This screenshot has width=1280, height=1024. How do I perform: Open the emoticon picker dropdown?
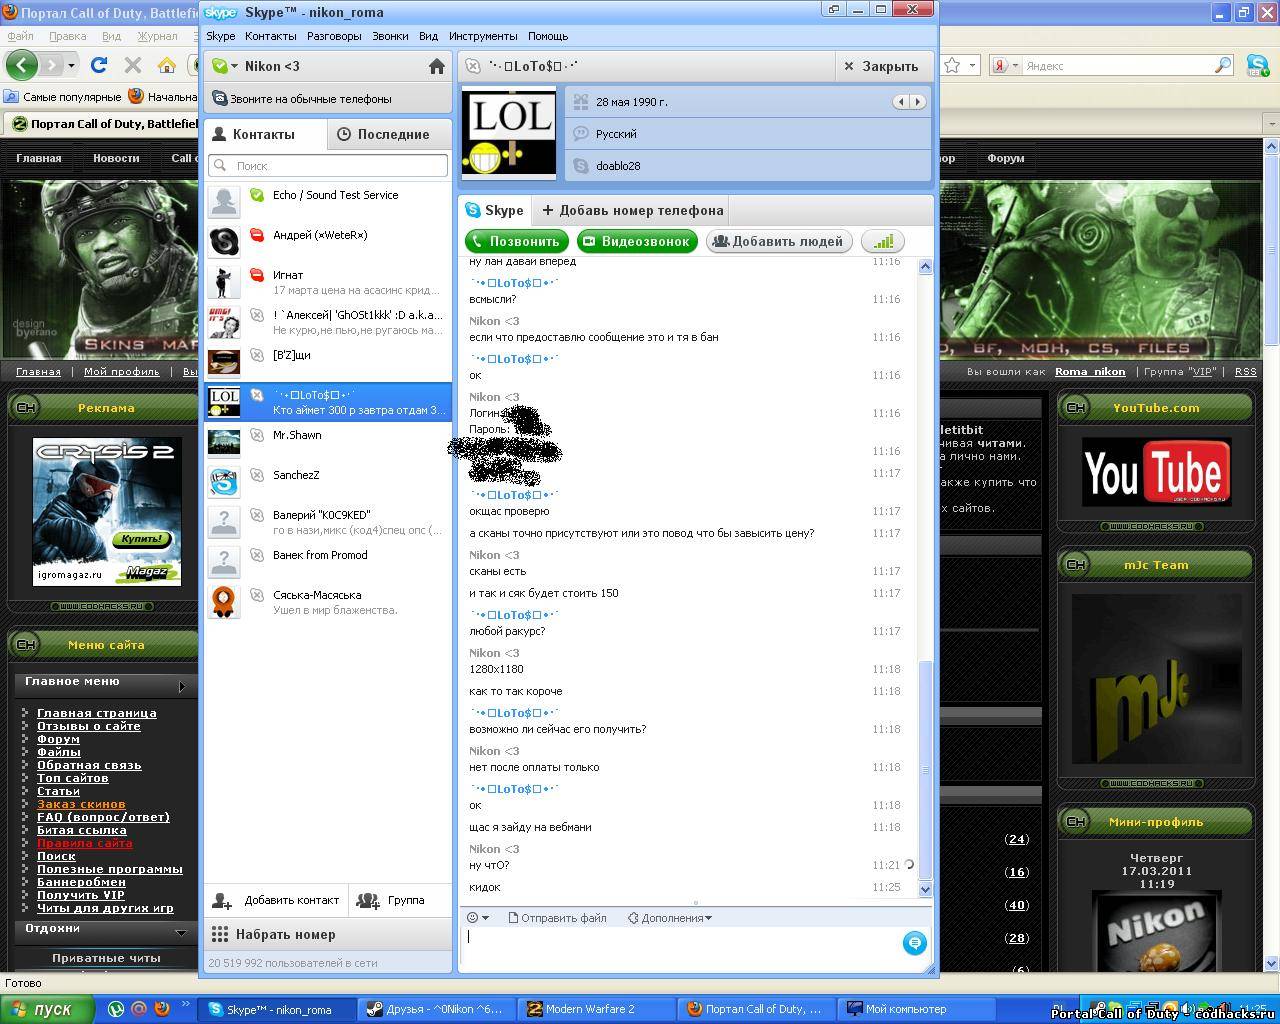tap(478, 918)
